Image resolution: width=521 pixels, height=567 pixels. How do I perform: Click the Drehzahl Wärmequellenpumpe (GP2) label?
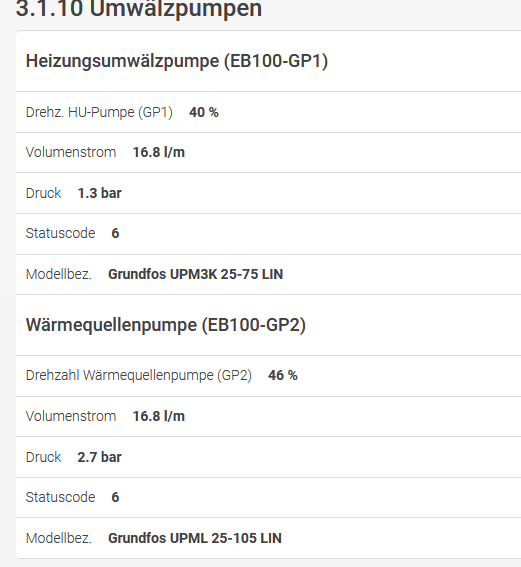(x=139, y=375)
